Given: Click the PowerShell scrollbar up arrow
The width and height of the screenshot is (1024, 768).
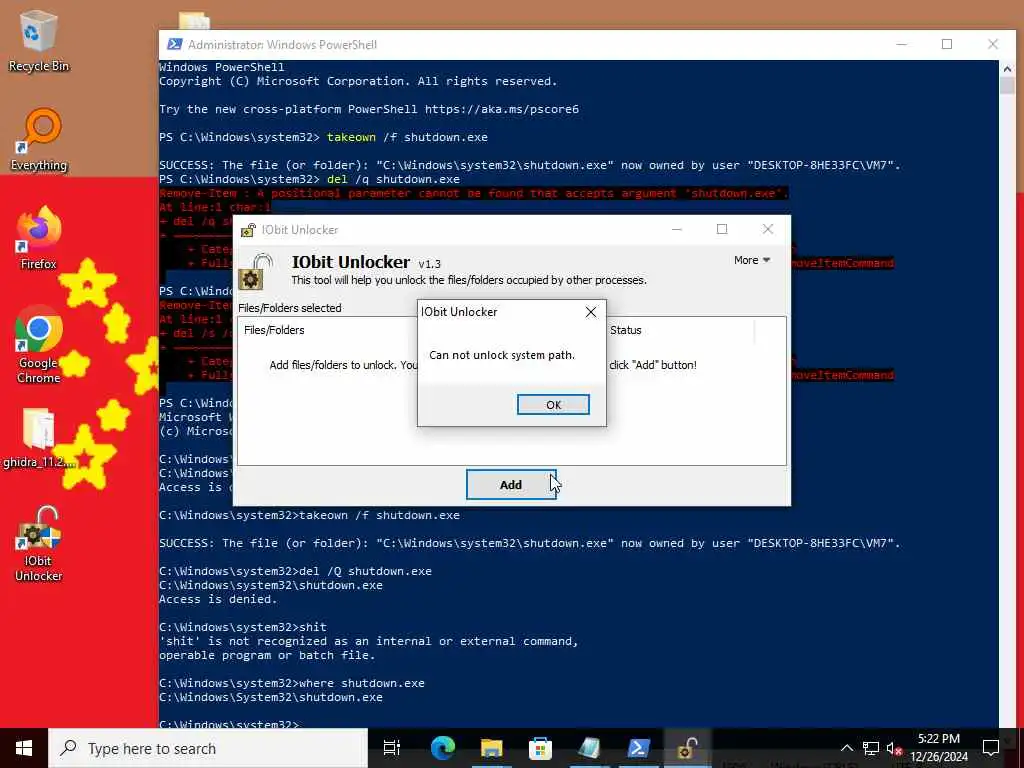Looking at the screenshot, I should tap(1006, 69).
